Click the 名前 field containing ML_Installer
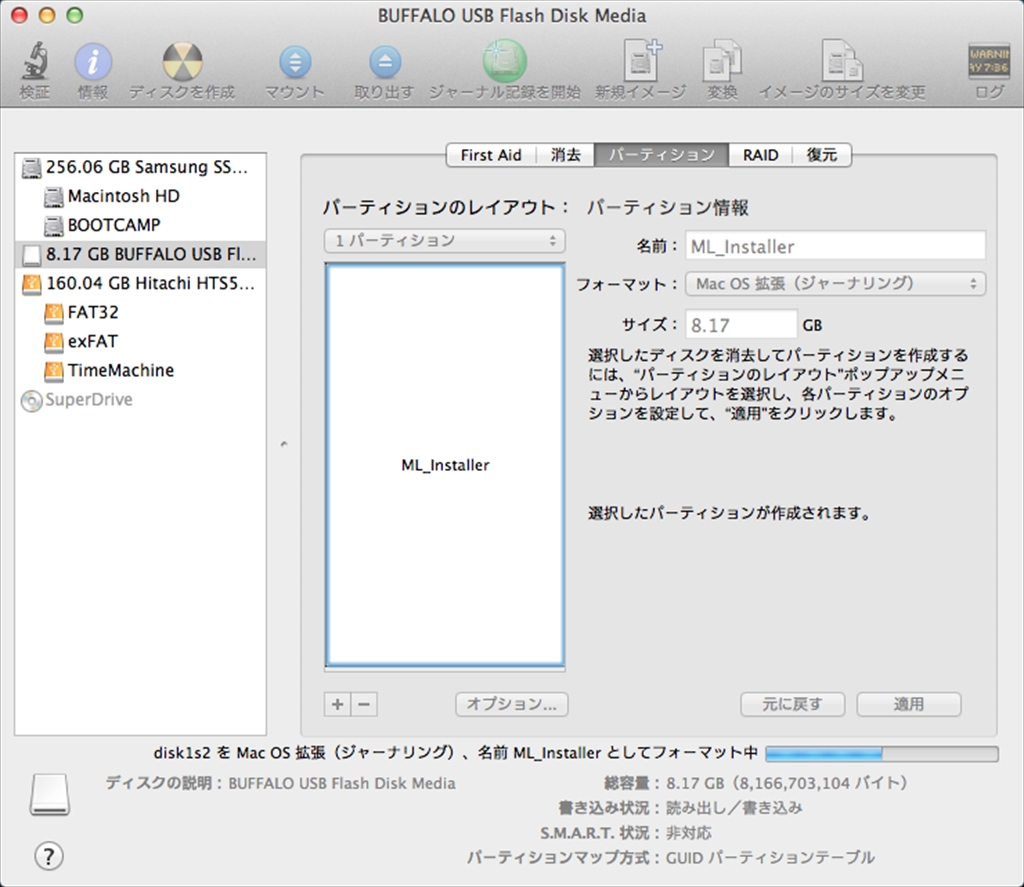 pyautogui.click(x=835, y=246)
